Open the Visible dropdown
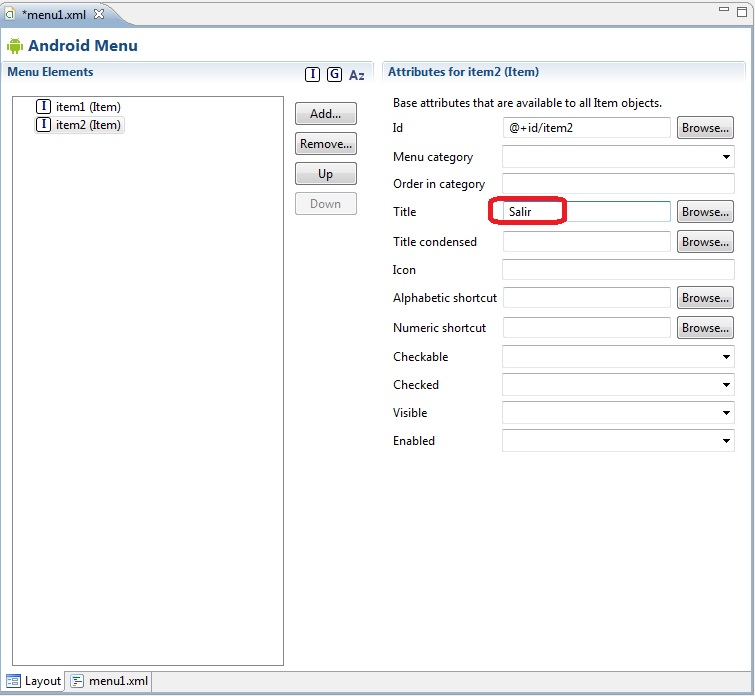 [618, 412]
